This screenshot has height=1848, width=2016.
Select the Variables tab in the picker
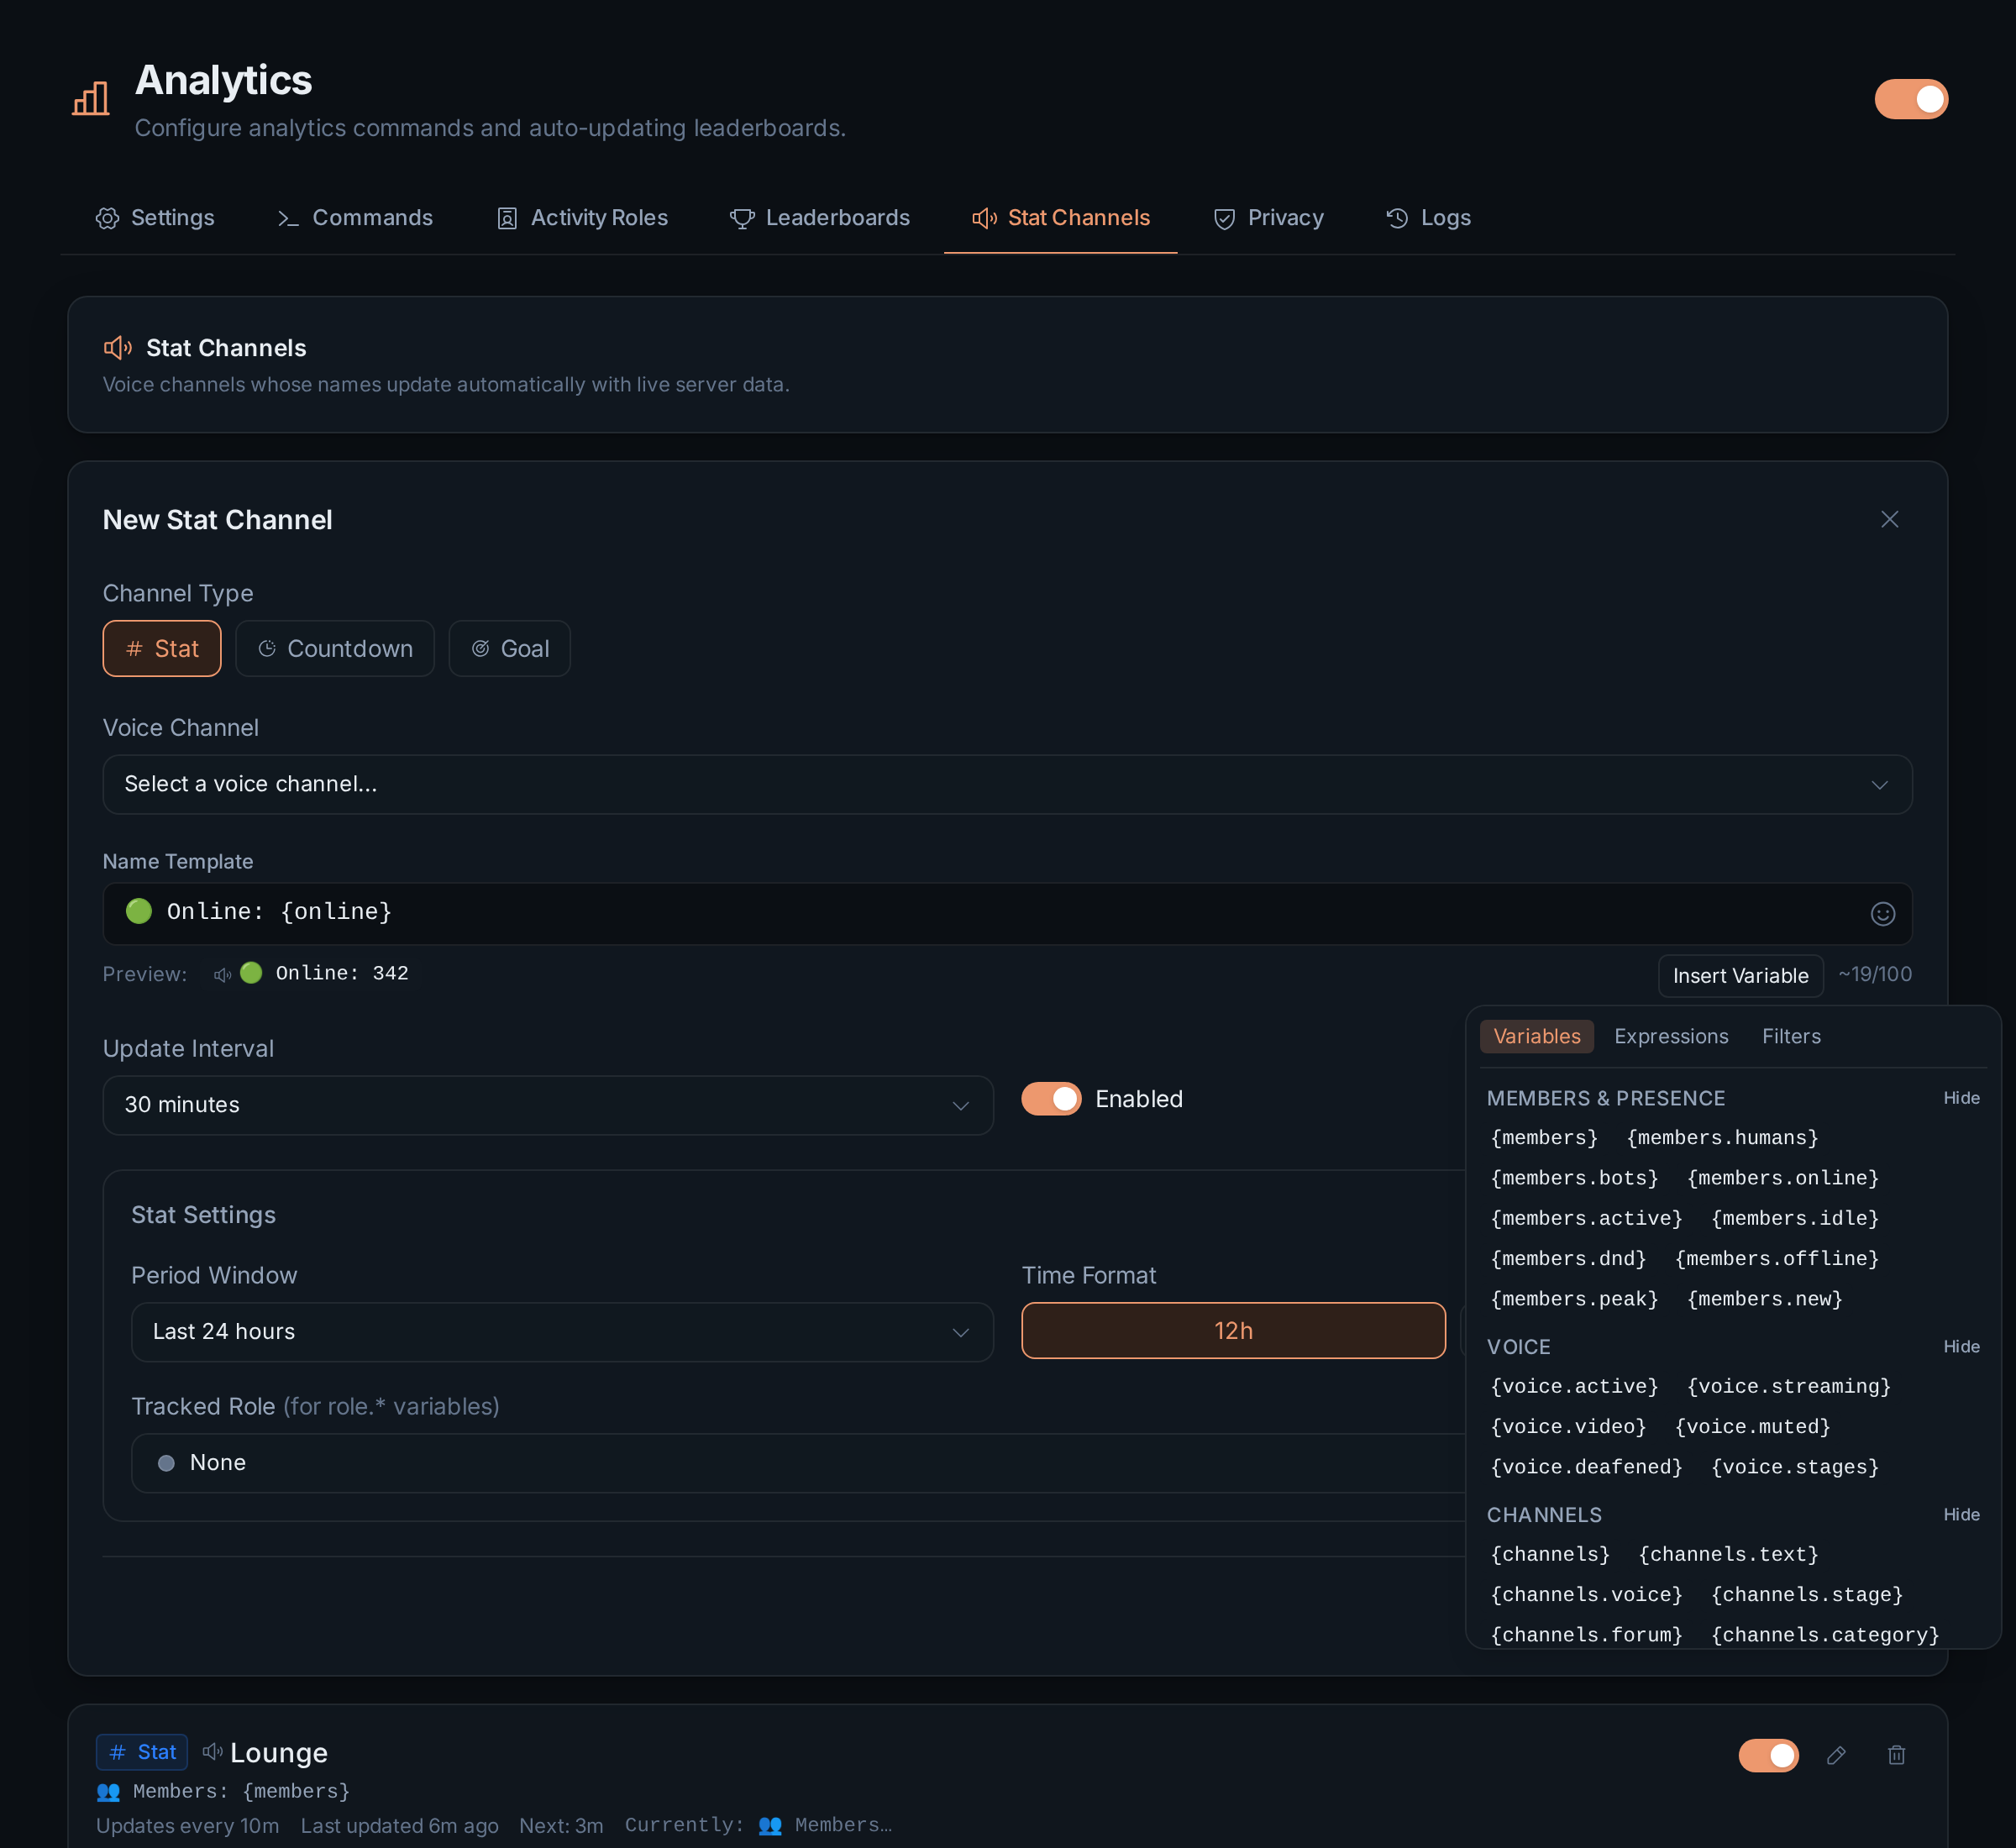(1537, 1037)
